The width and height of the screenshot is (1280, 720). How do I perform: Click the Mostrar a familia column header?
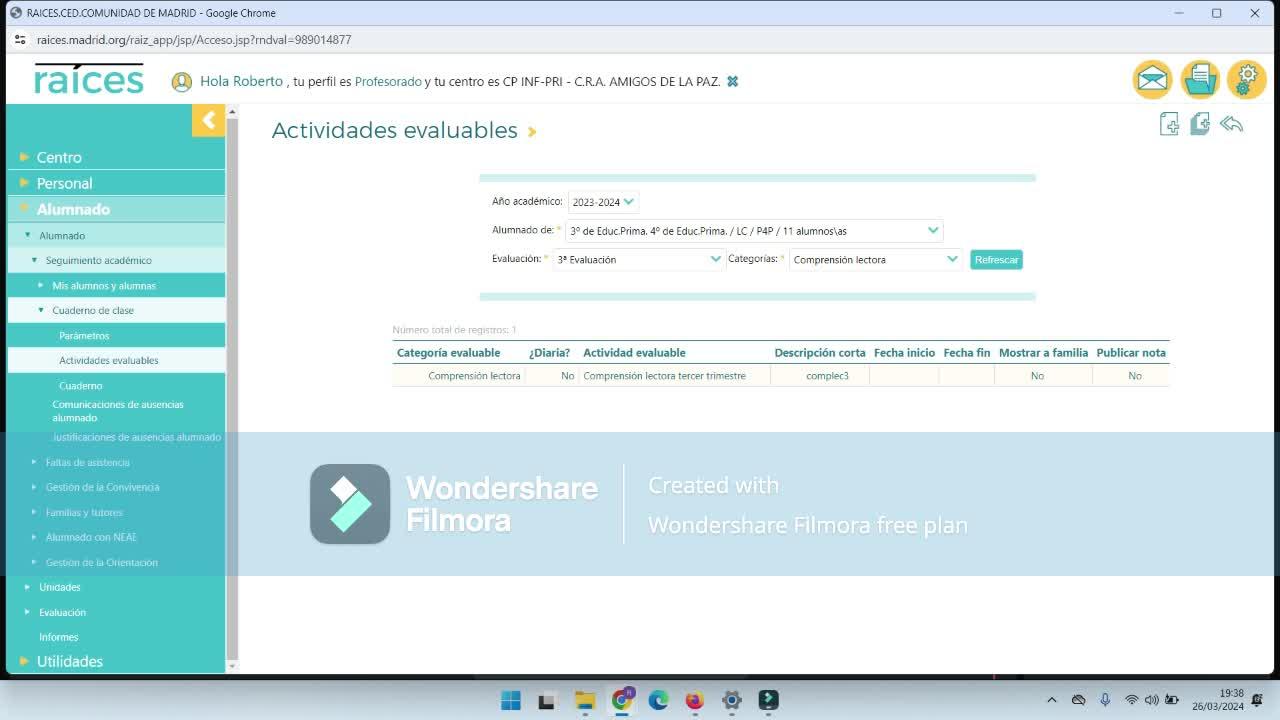pos(1043,353)
